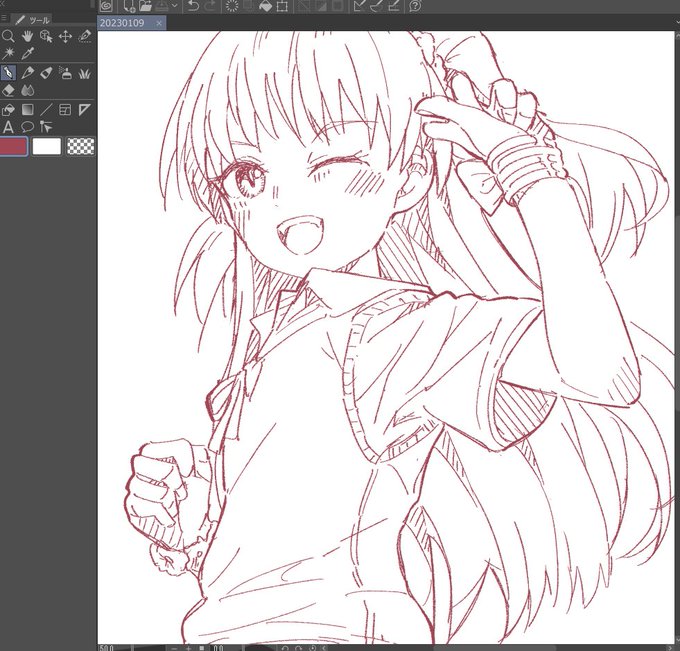The height and width of the screenshot is (651, 680).
Task: Select the Selection pen tool
Action: coord(85,36)
